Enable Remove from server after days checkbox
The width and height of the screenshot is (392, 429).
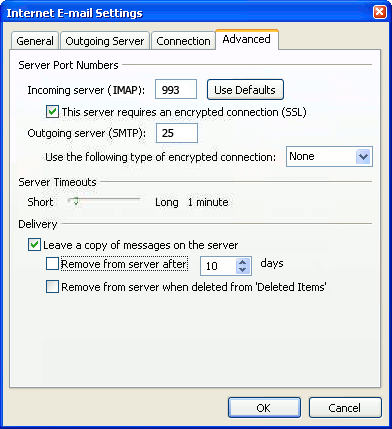(x=52, y=264)
